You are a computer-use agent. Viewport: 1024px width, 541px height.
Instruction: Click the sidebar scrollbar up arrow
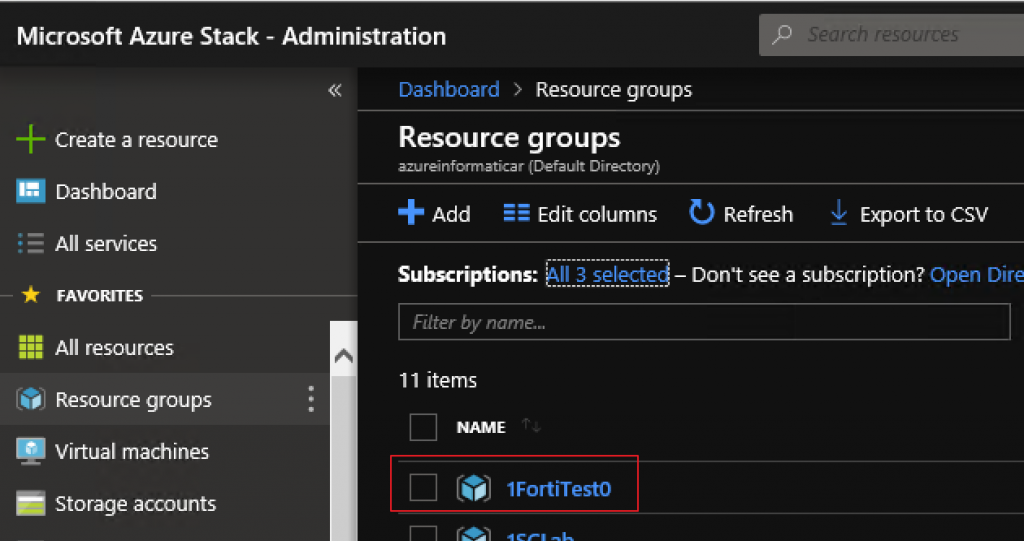[x=344, y=357]
